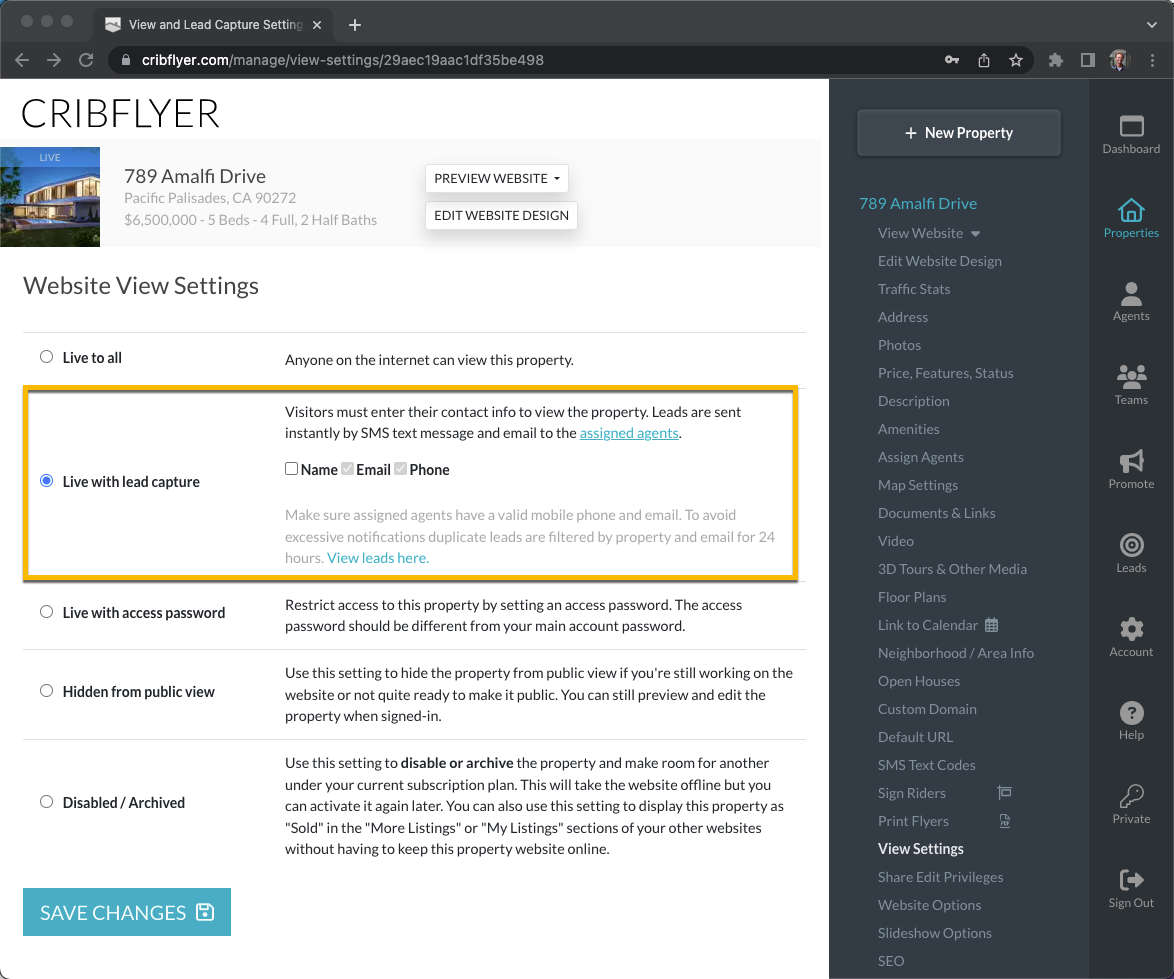Open Documents & Links menu item

pos(937,513)
